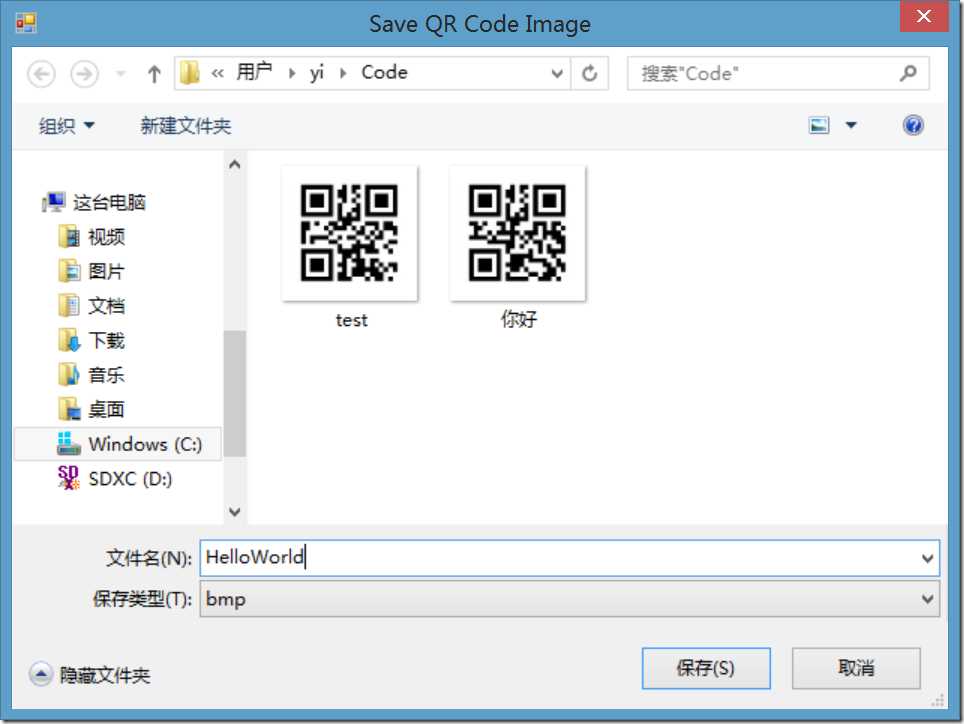Viewport: 964px width, 724px height.
Task: Expand the address bar history dropdown
Action: (557, 74)
